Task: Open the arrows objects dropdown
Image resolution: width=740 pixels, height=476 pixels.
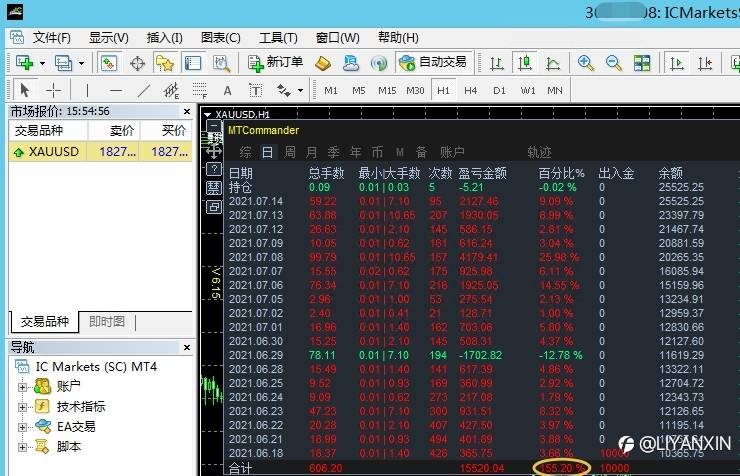Action: 300,91
